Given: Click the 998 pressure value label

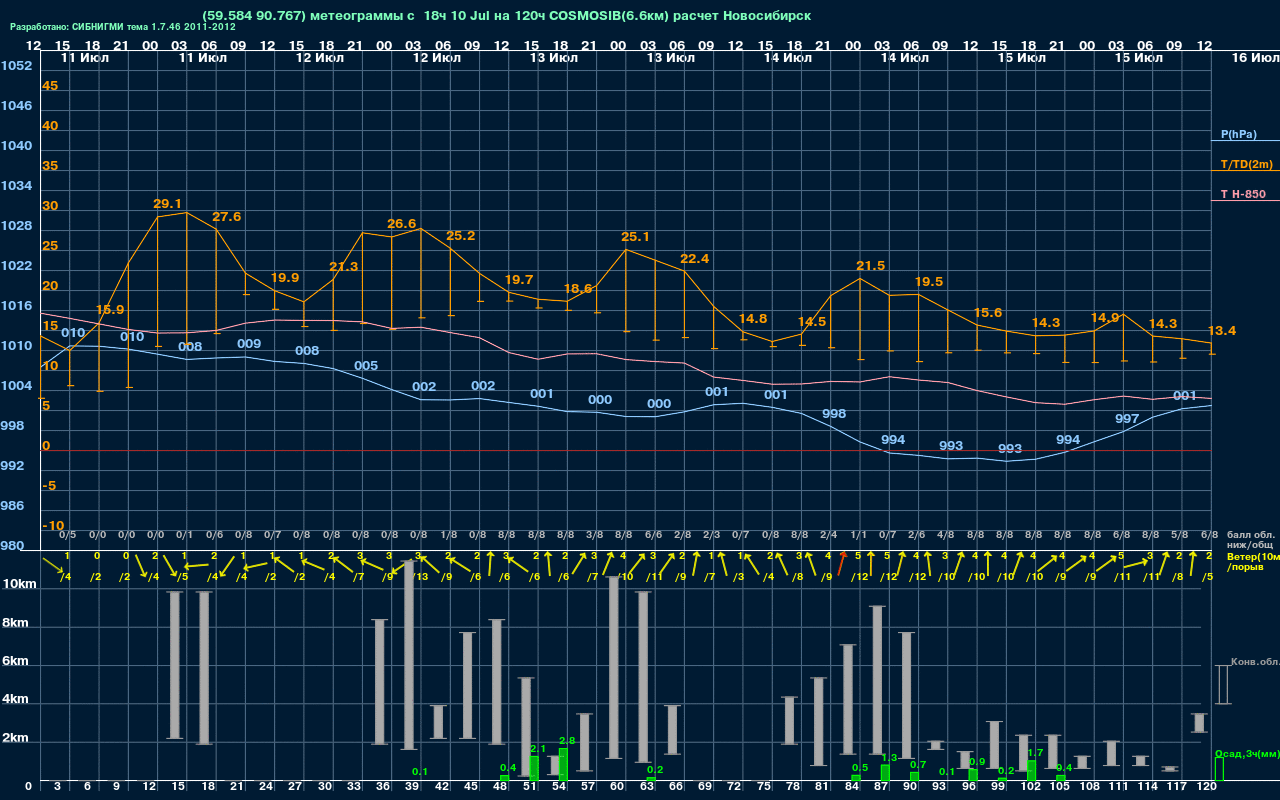Looking at the screenshot, I should pos(834,414).
